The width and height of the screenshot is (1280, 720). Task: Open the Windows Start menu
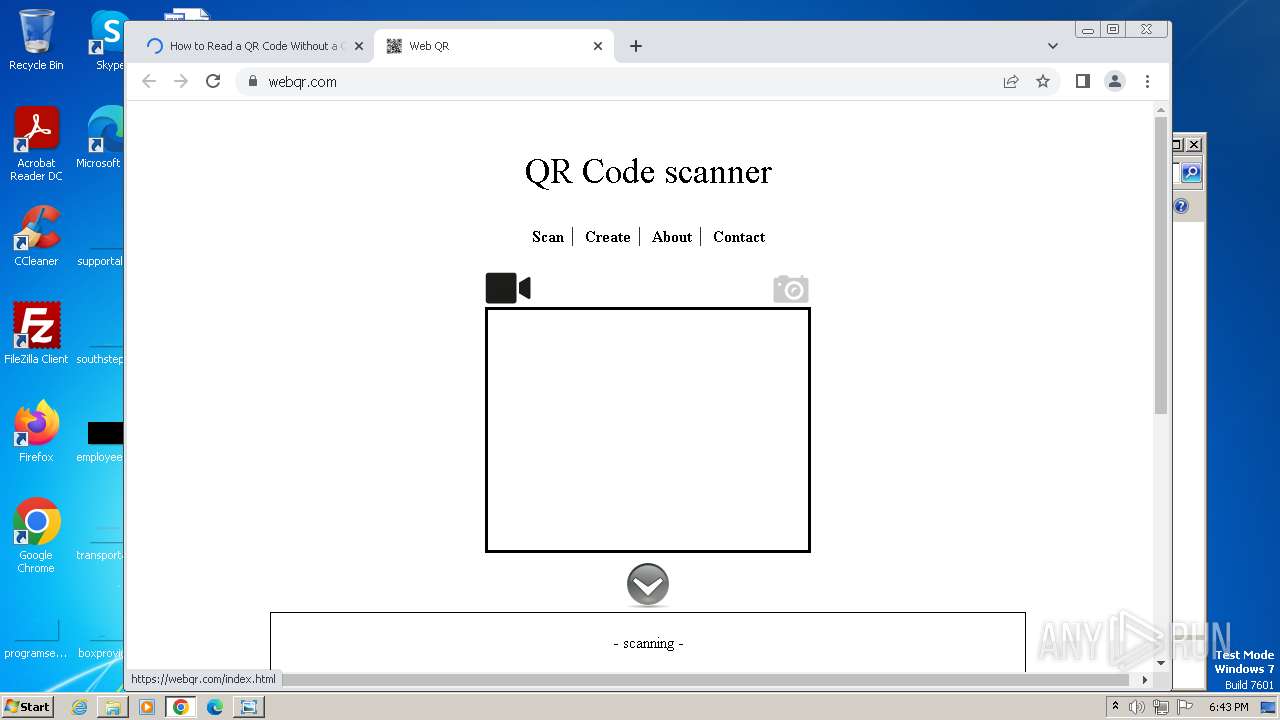tap(27, 706)
